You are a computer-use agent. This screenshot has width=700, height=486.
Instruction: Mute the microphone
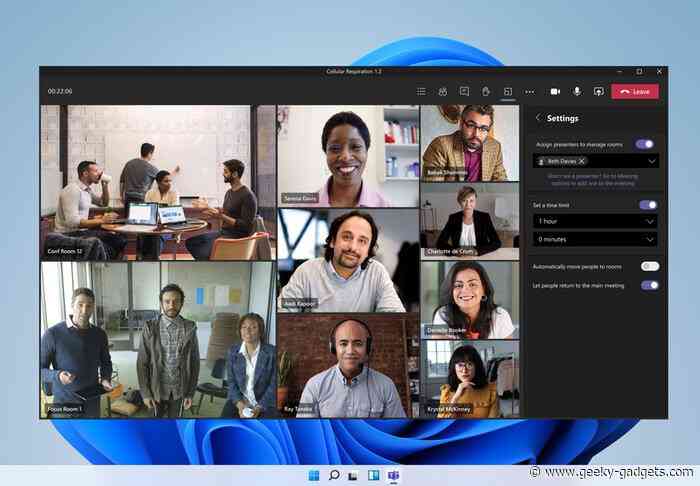[x=577, y=91]
